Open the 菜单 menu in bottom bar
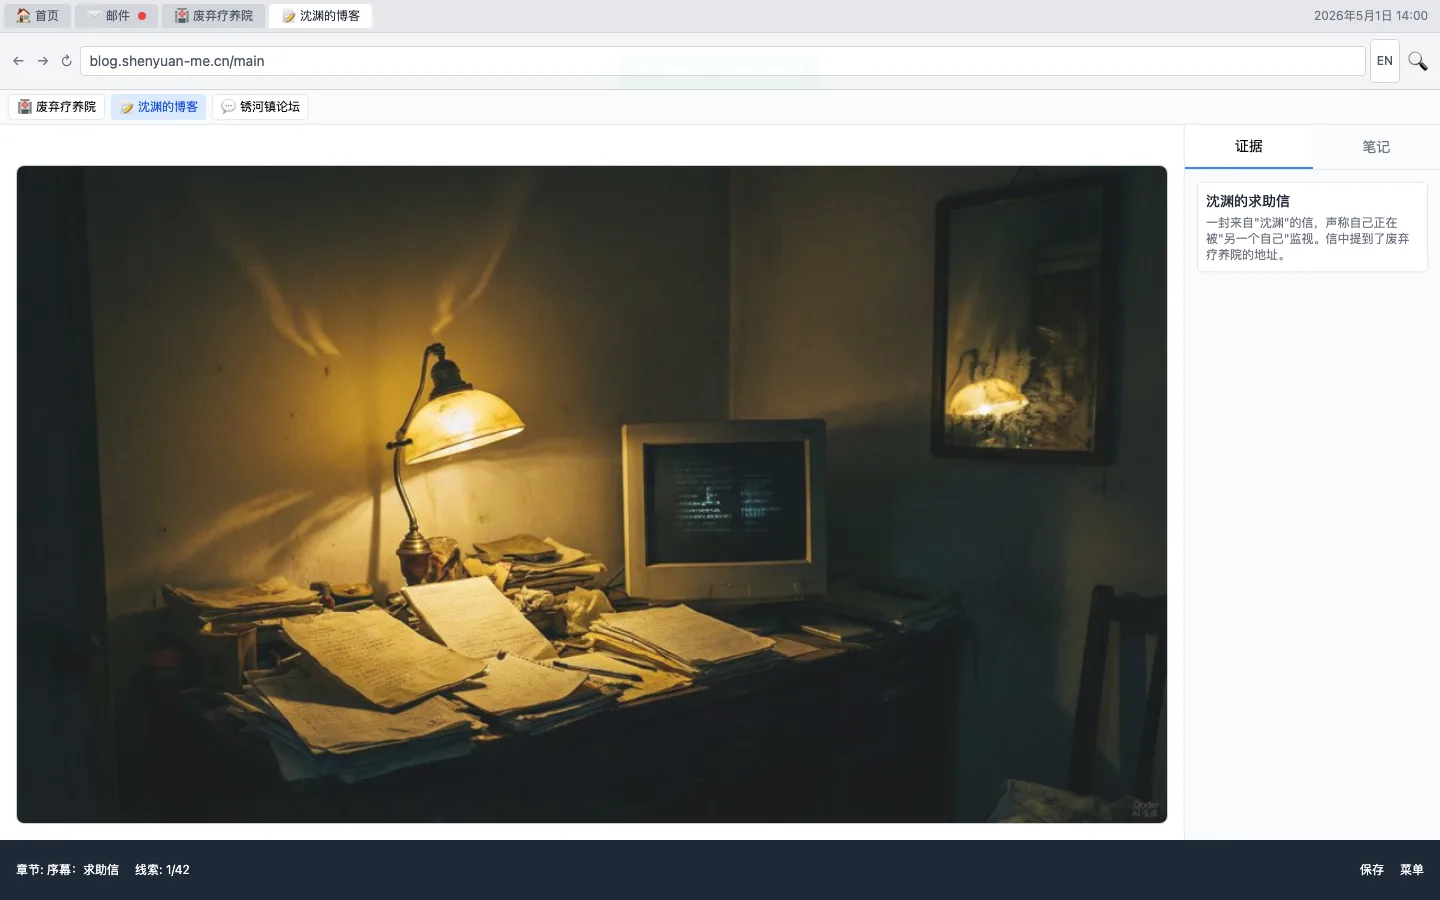Image resolution: width=1440 pixels, height=900 pixels. coord(1411,870)
